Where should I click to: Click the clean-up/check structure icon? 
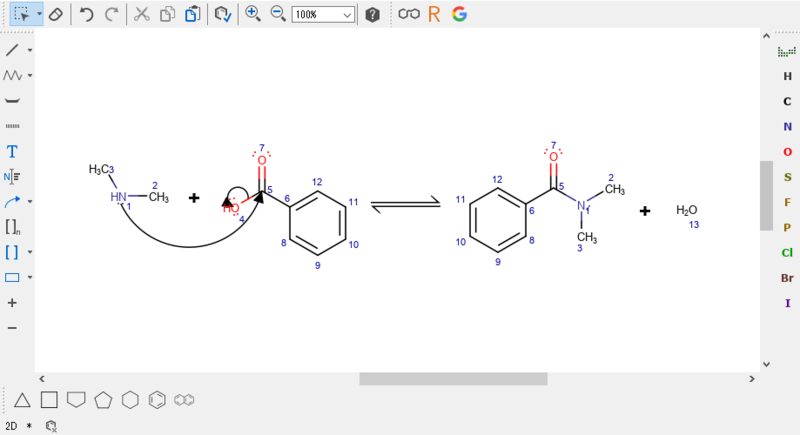tap(223, 14)
